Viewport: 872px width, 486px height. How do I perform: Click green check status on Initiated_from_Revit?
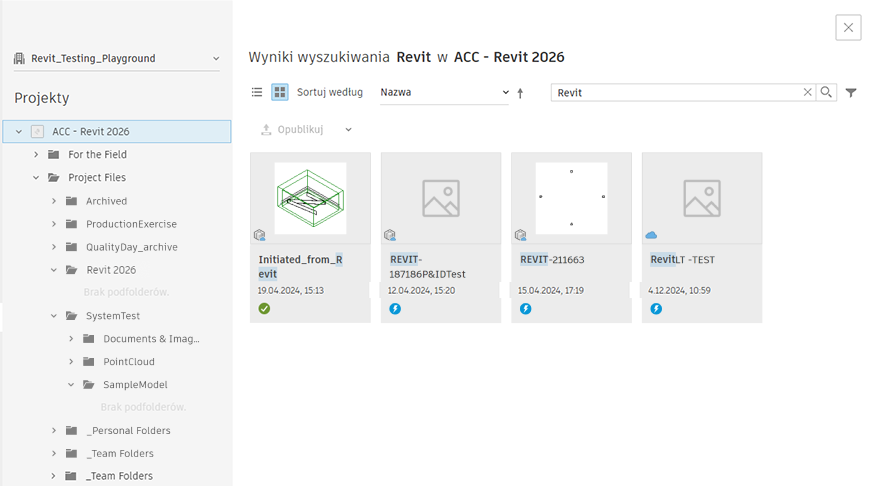(x=265, y=309)
